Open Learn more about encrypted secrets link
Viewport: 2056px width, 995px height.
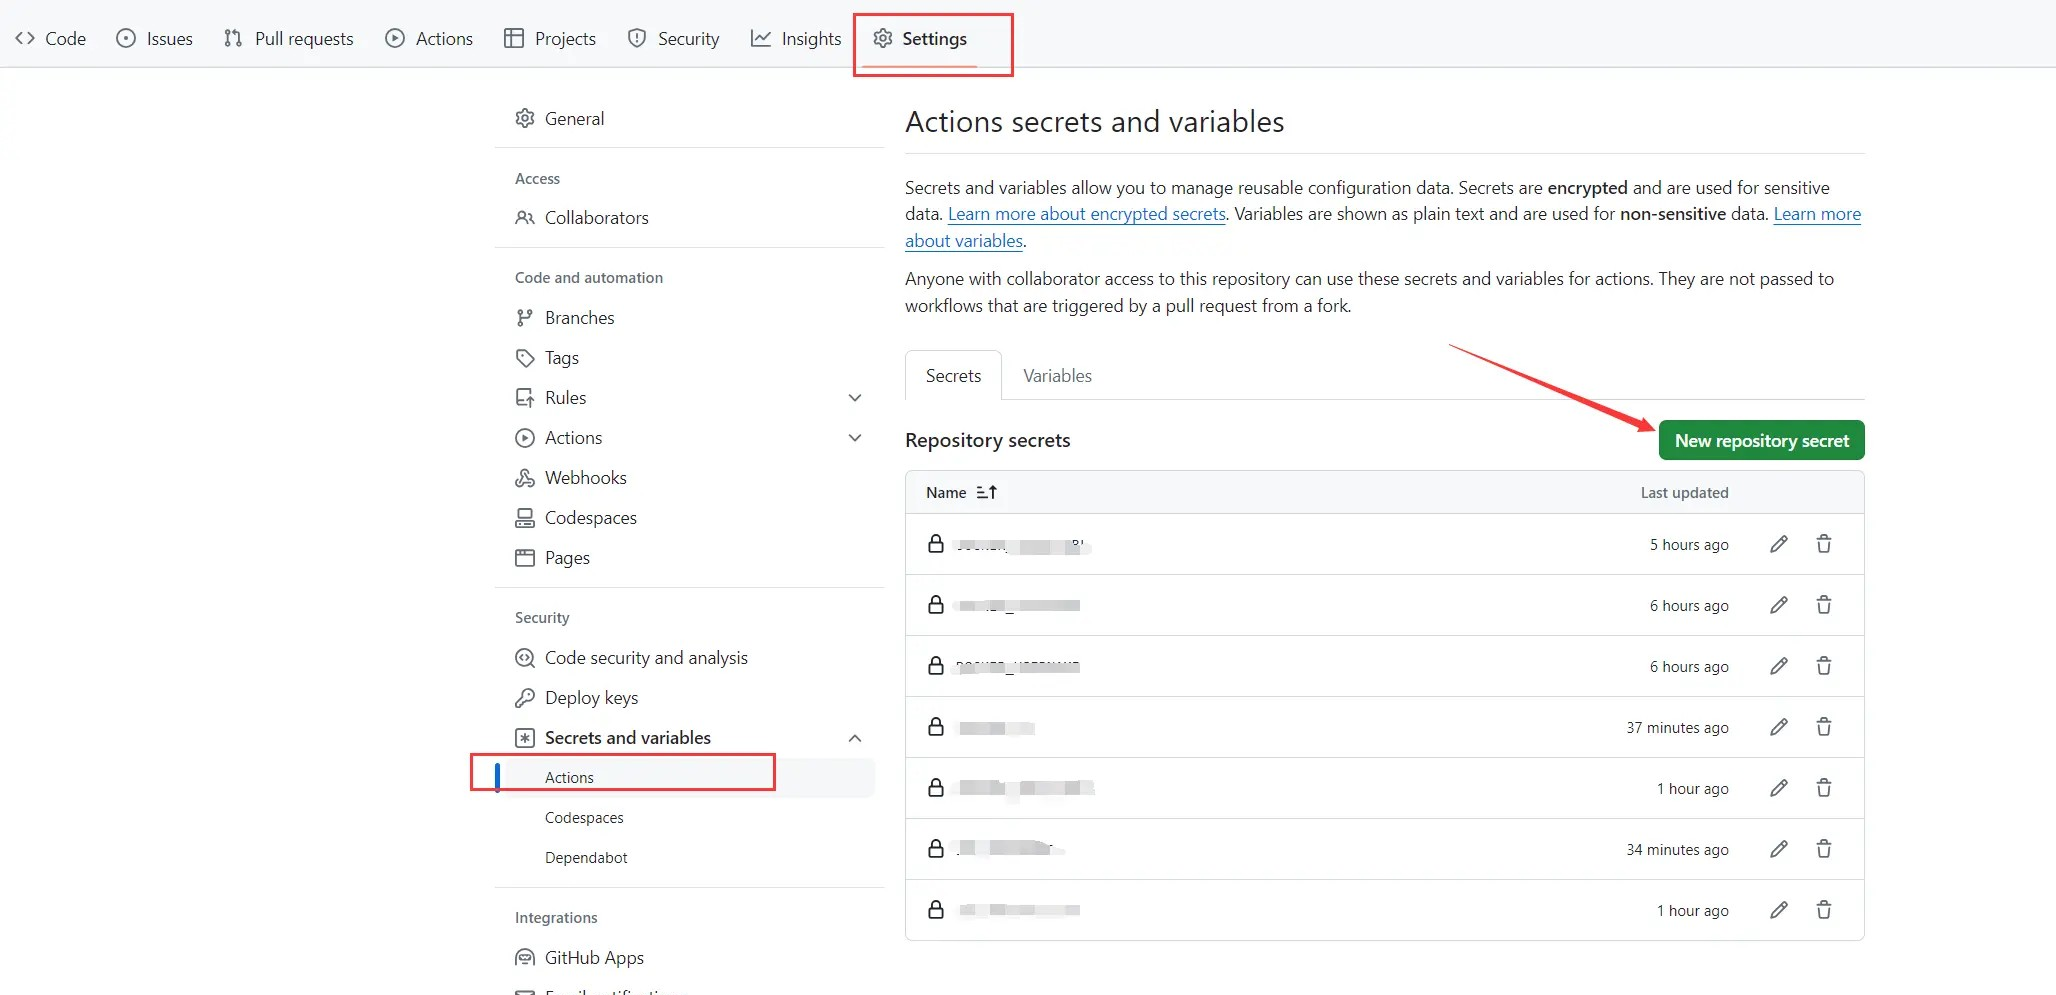pyautogui.click(x=1087, y=214)
